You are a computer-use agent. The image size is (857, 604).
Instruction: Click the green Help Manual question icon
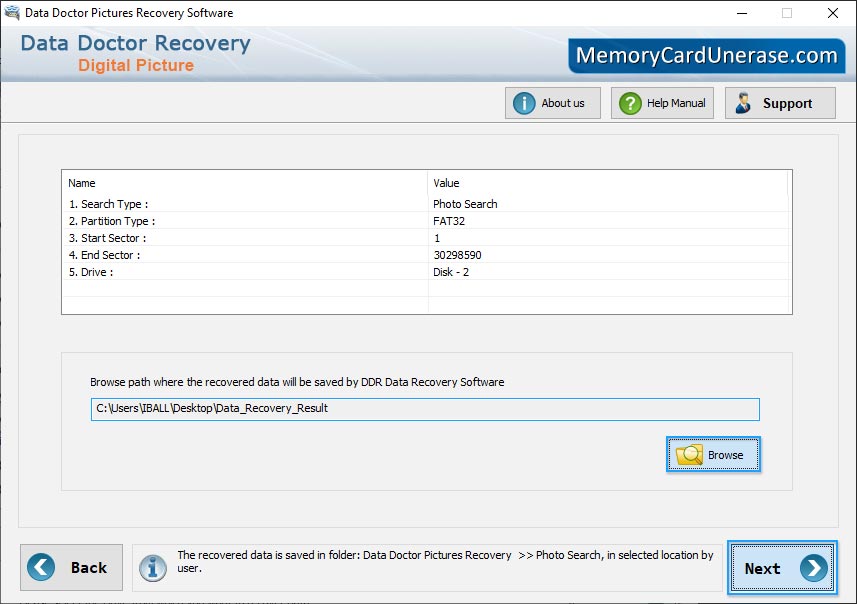point(630,103)
